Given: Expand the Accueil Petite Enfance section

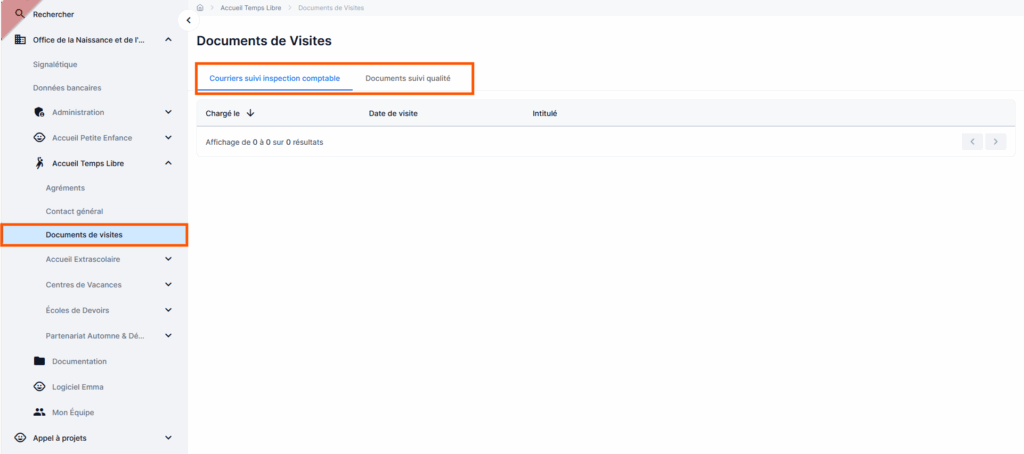Looking at the screenshot, I should point(168,138).
